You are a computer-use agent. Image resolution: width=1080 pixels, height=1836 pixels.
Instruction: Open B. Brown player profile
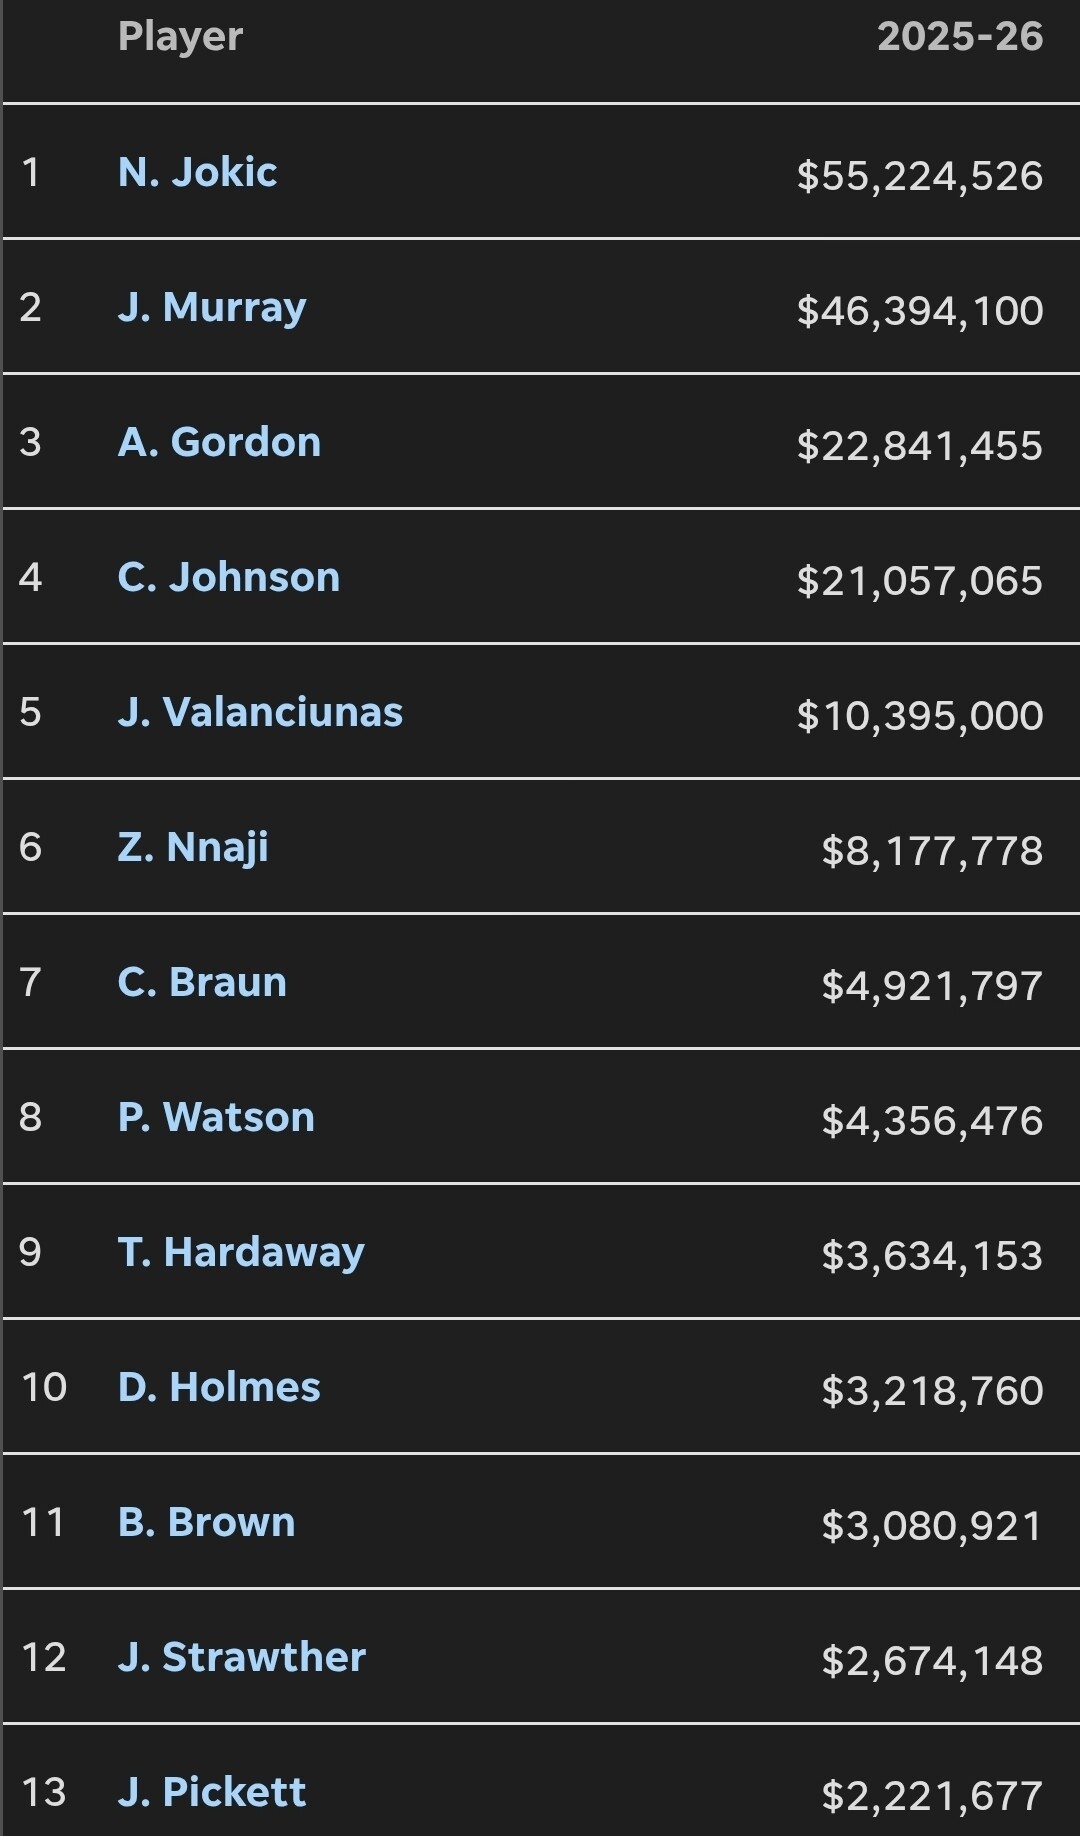click(206, 1522)
